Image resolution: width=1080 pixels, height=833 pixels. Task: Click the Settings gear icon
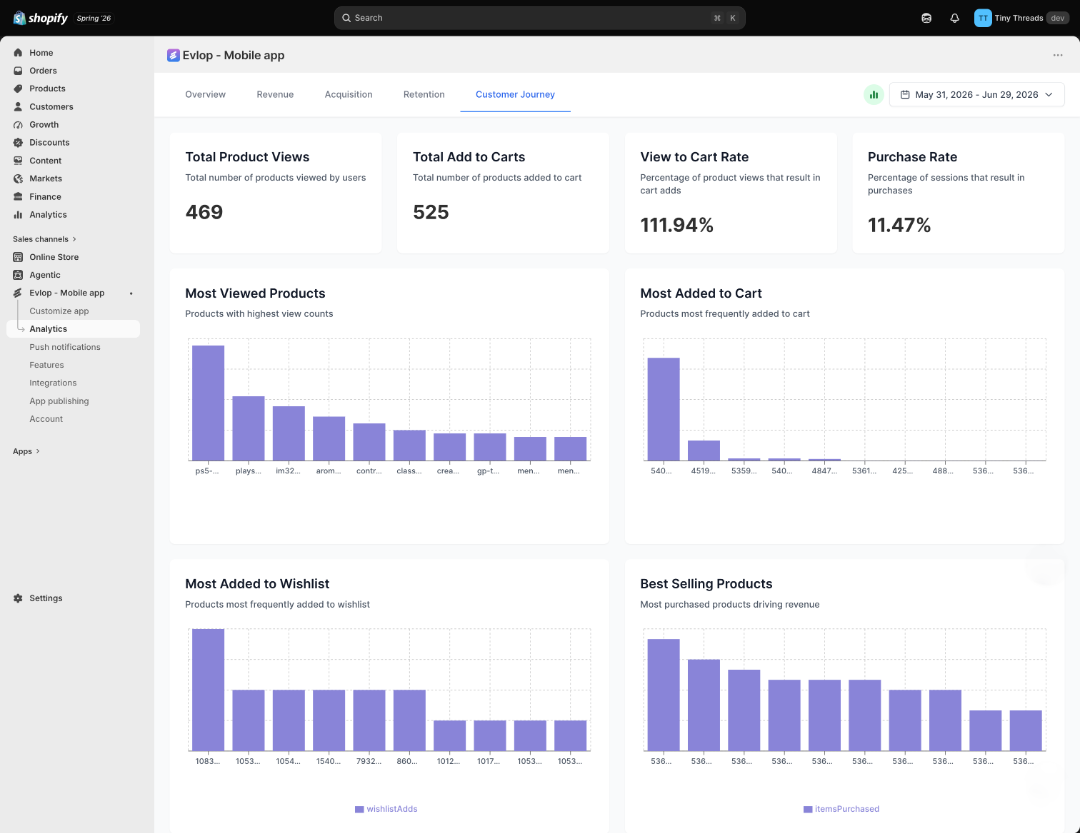click(18, 598)
